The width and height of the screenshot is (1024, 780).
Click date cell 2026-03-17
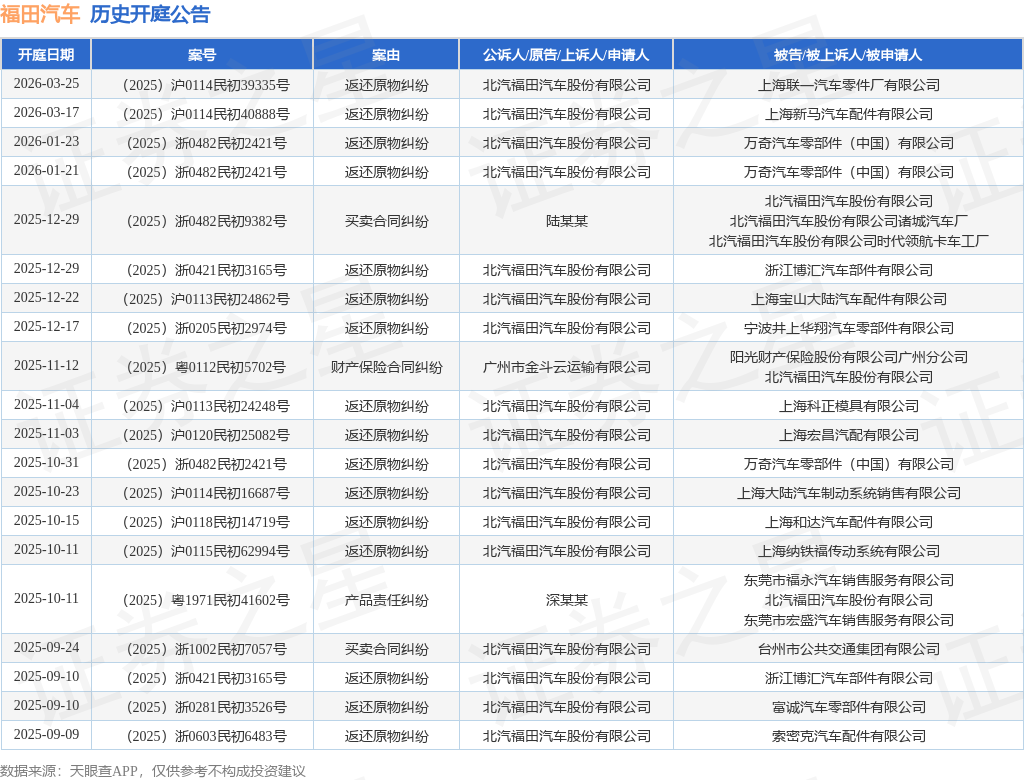pyautogui.click(x=46, y=112)
